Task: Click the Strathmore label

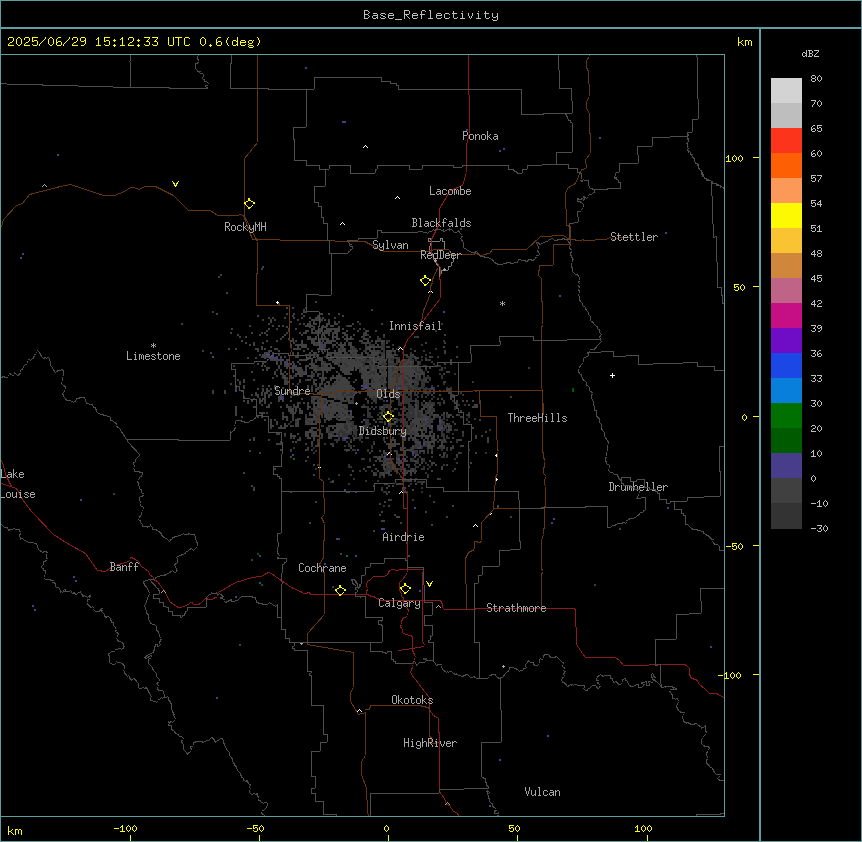Action: 516,608
